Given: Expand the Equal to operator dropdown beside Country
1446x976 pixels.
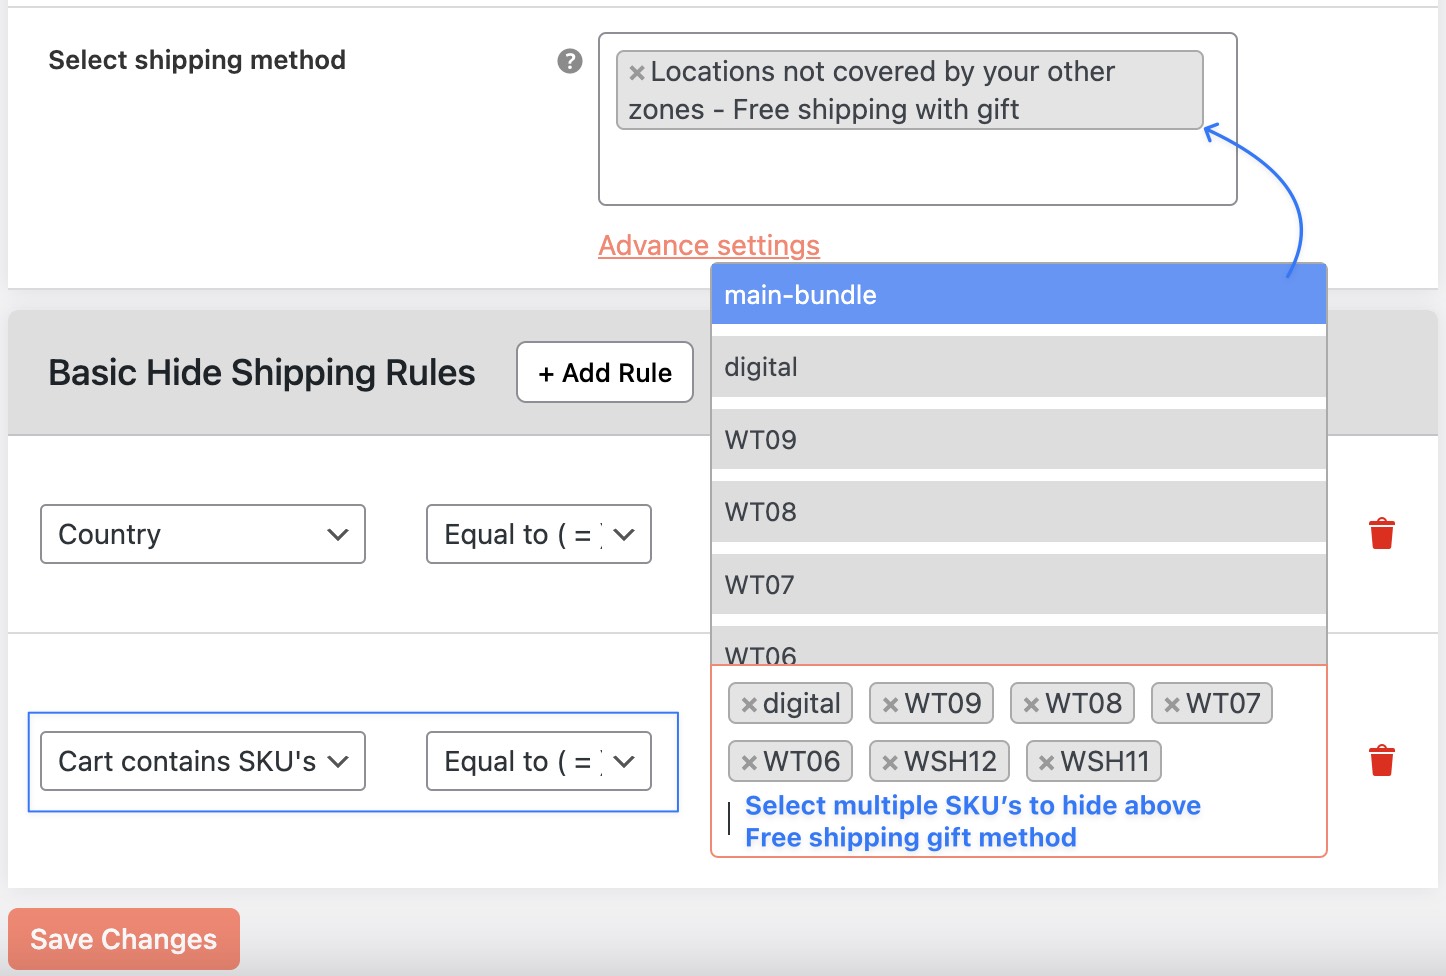Looking at the screenshot, I should pos(538,534).
